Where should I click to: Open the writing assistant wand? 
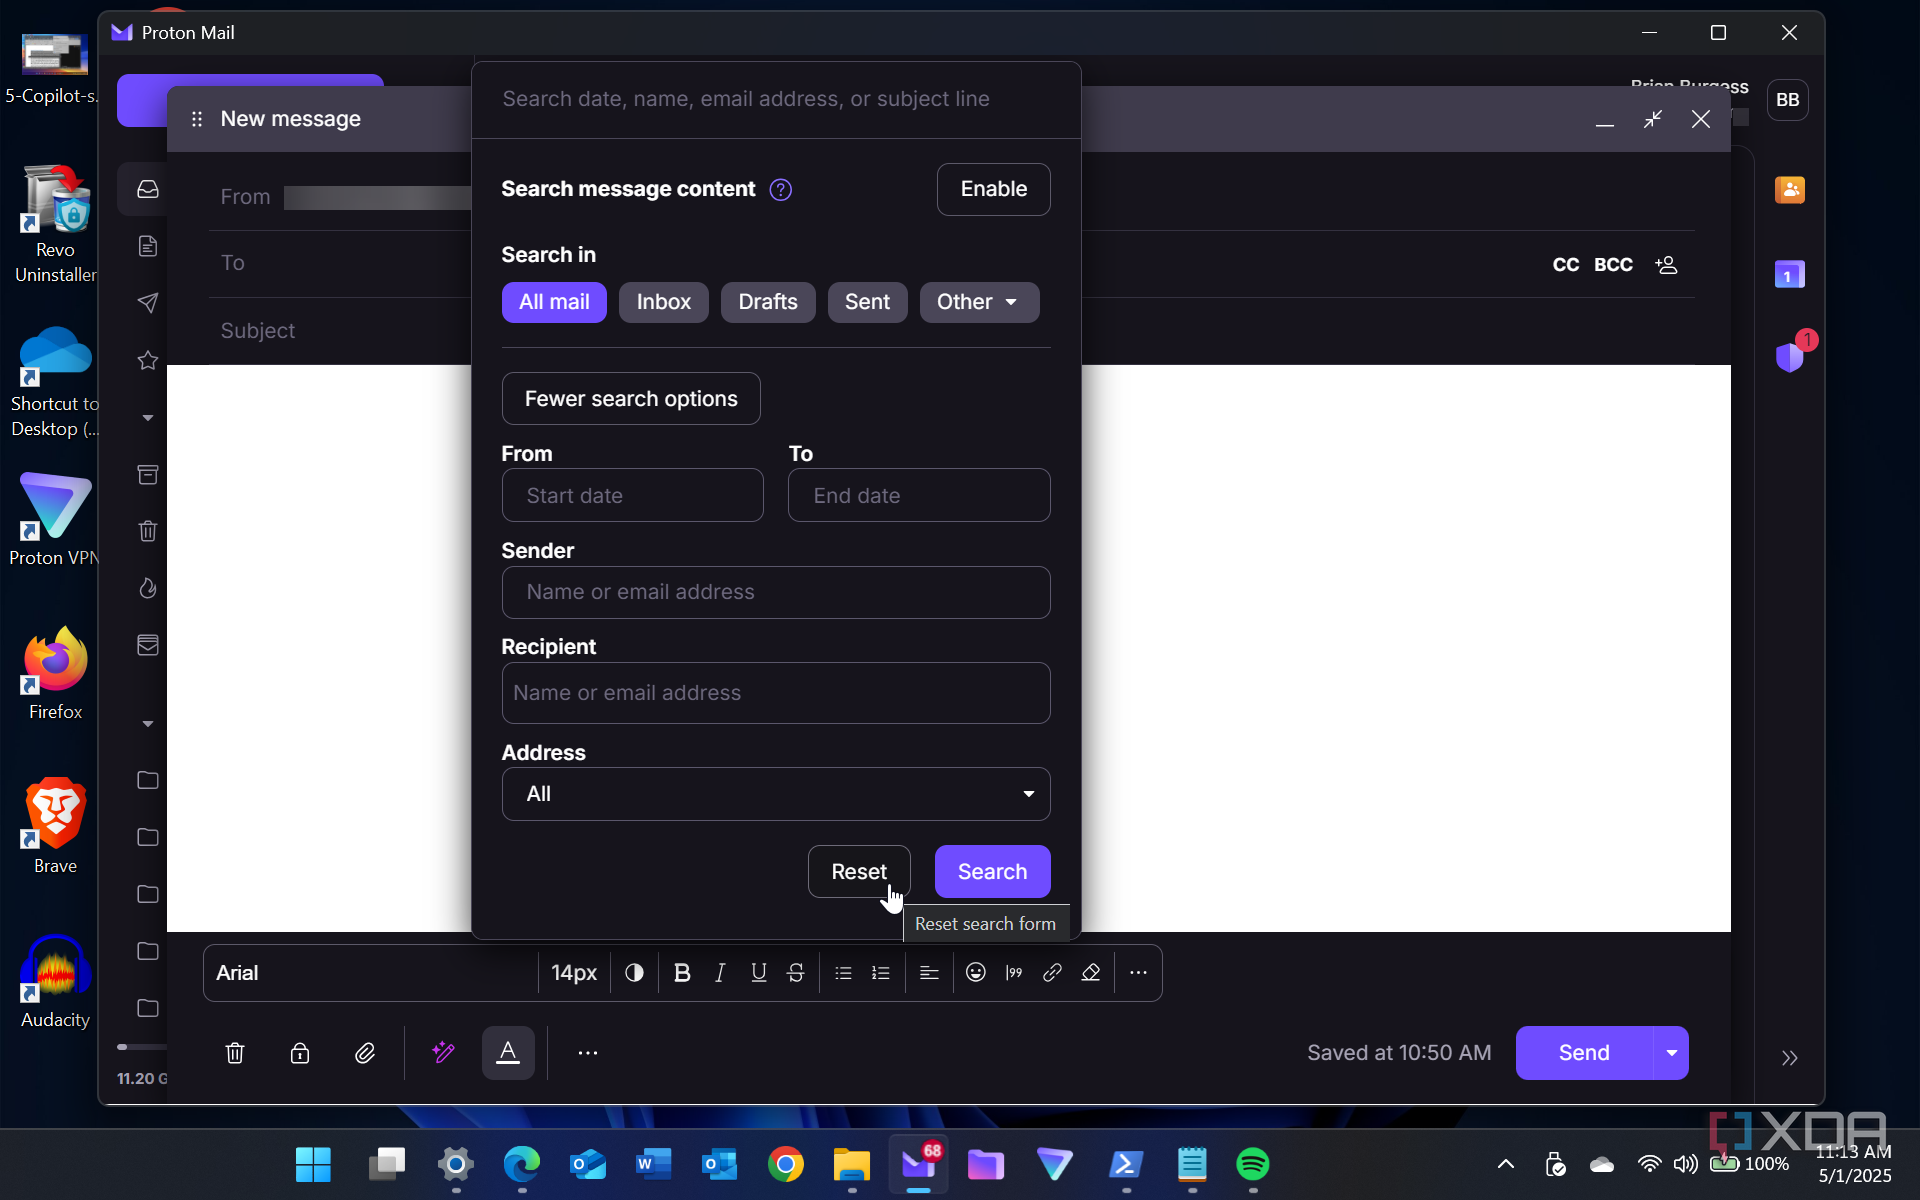click(443, 1053)
